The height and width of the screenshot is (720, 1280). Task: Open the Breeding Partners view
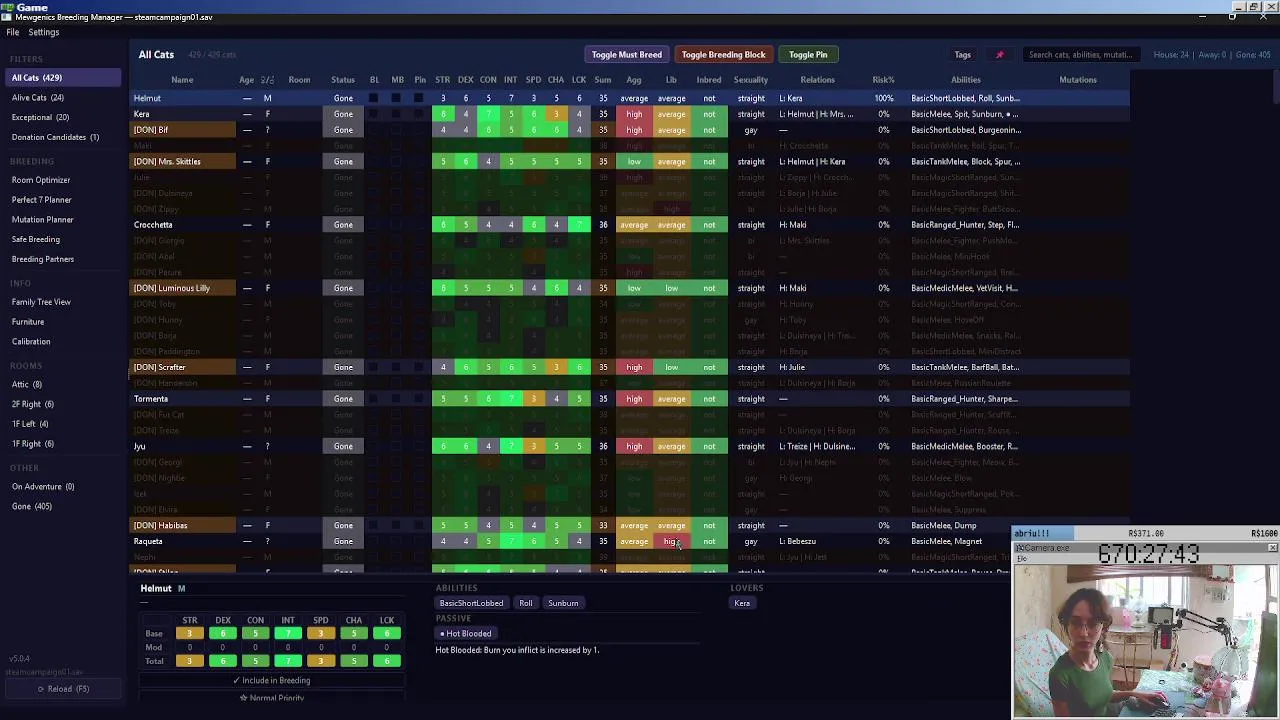point(63,259)
